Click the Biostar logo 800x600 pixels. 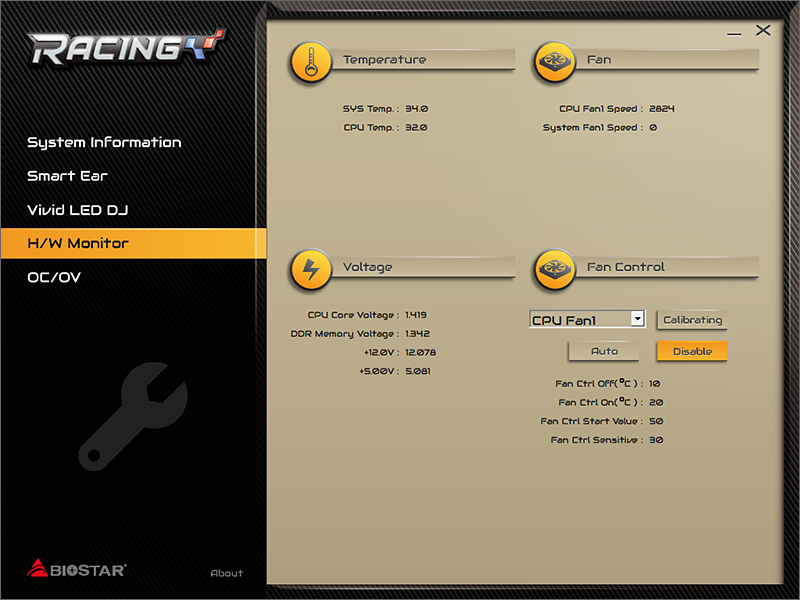[76, 569]
